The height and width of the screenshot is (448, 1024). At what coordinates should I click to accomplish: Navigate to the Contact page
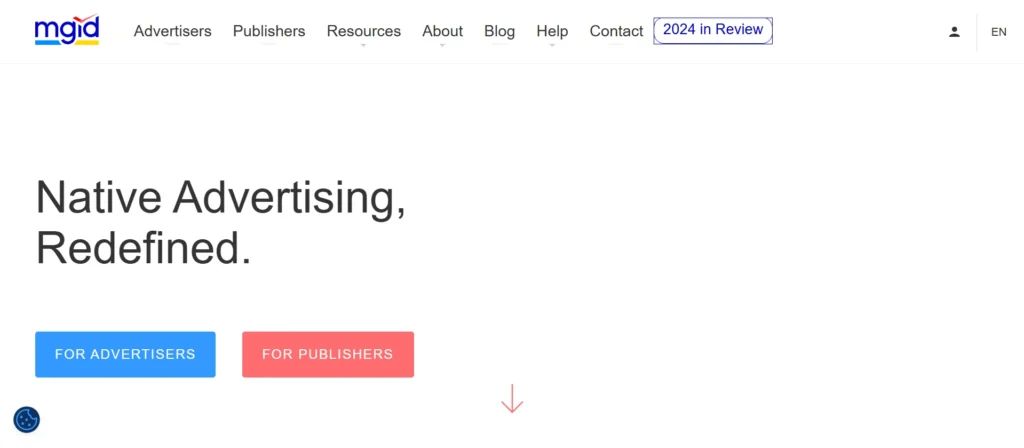(616, 31)
